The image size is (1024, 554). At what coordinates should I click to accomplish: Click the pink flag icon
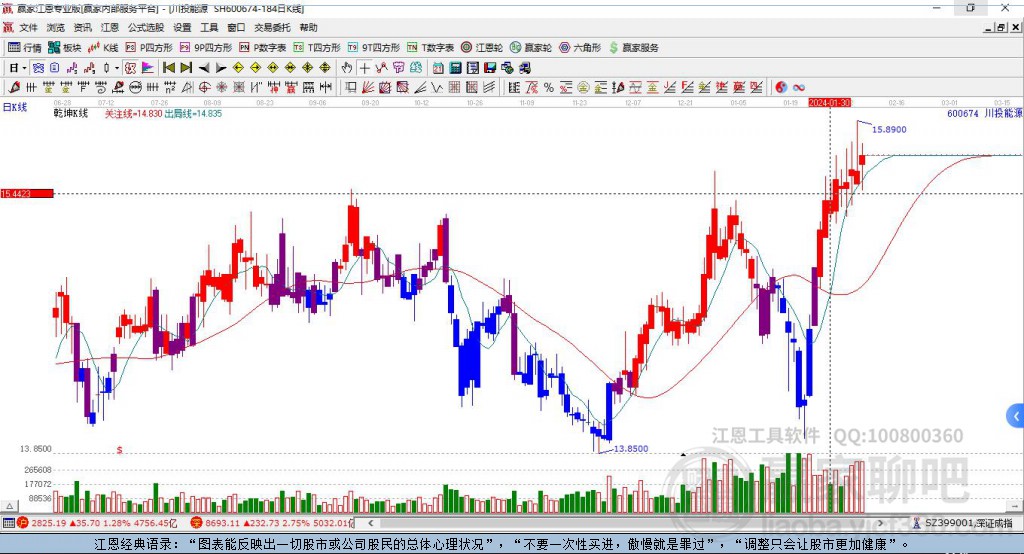pyautogui.click(x=148, y=67)
